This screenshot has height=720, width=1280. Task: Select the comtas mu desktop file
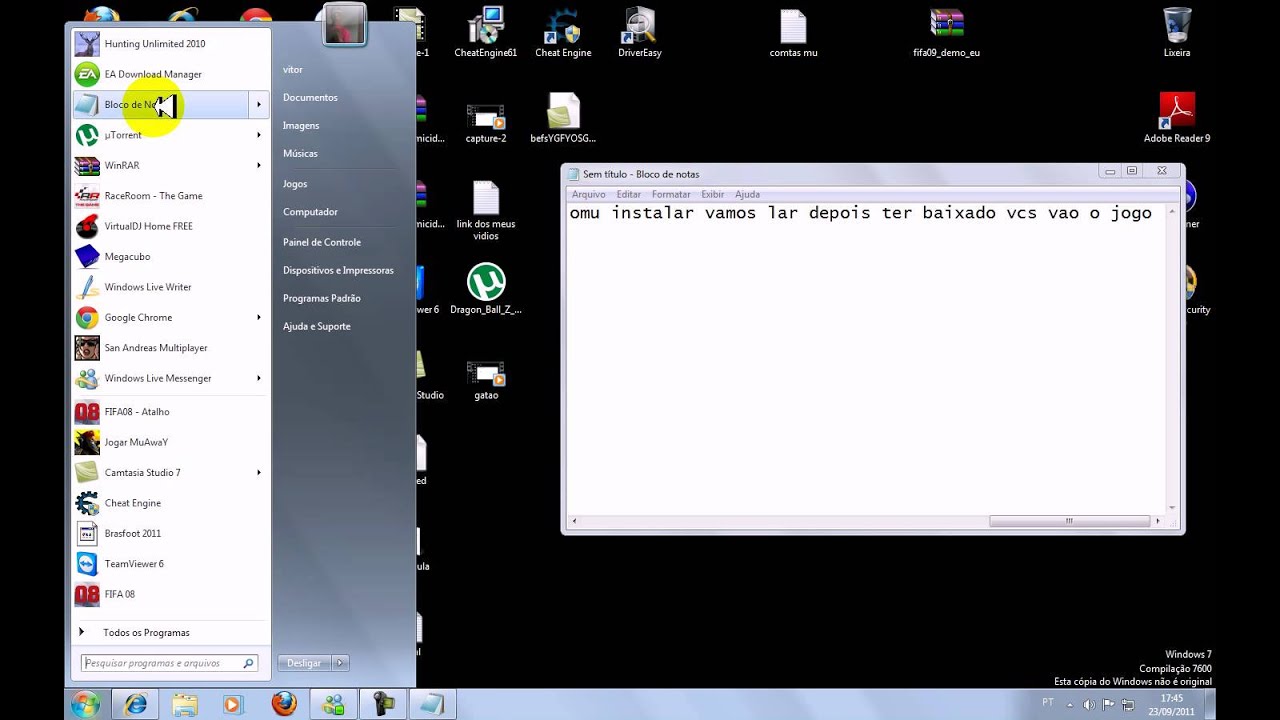pyautogui.click(x=793, y=33)
